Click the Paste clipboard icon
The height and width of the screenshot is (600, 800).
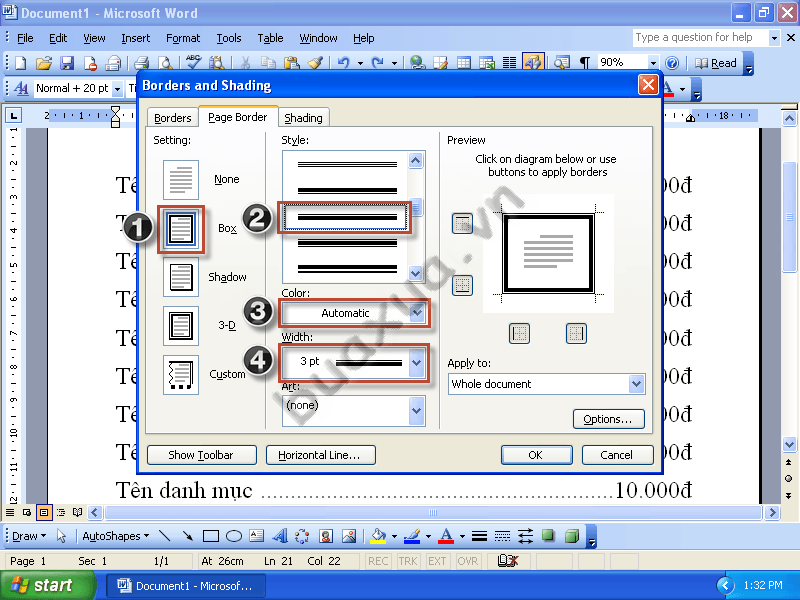[292, 63]
